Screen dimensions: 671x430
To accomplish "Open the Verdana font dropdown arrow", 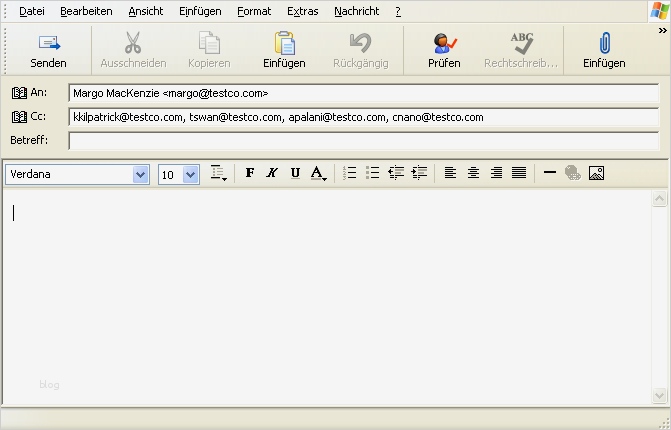I will click(x=140, y=175).
